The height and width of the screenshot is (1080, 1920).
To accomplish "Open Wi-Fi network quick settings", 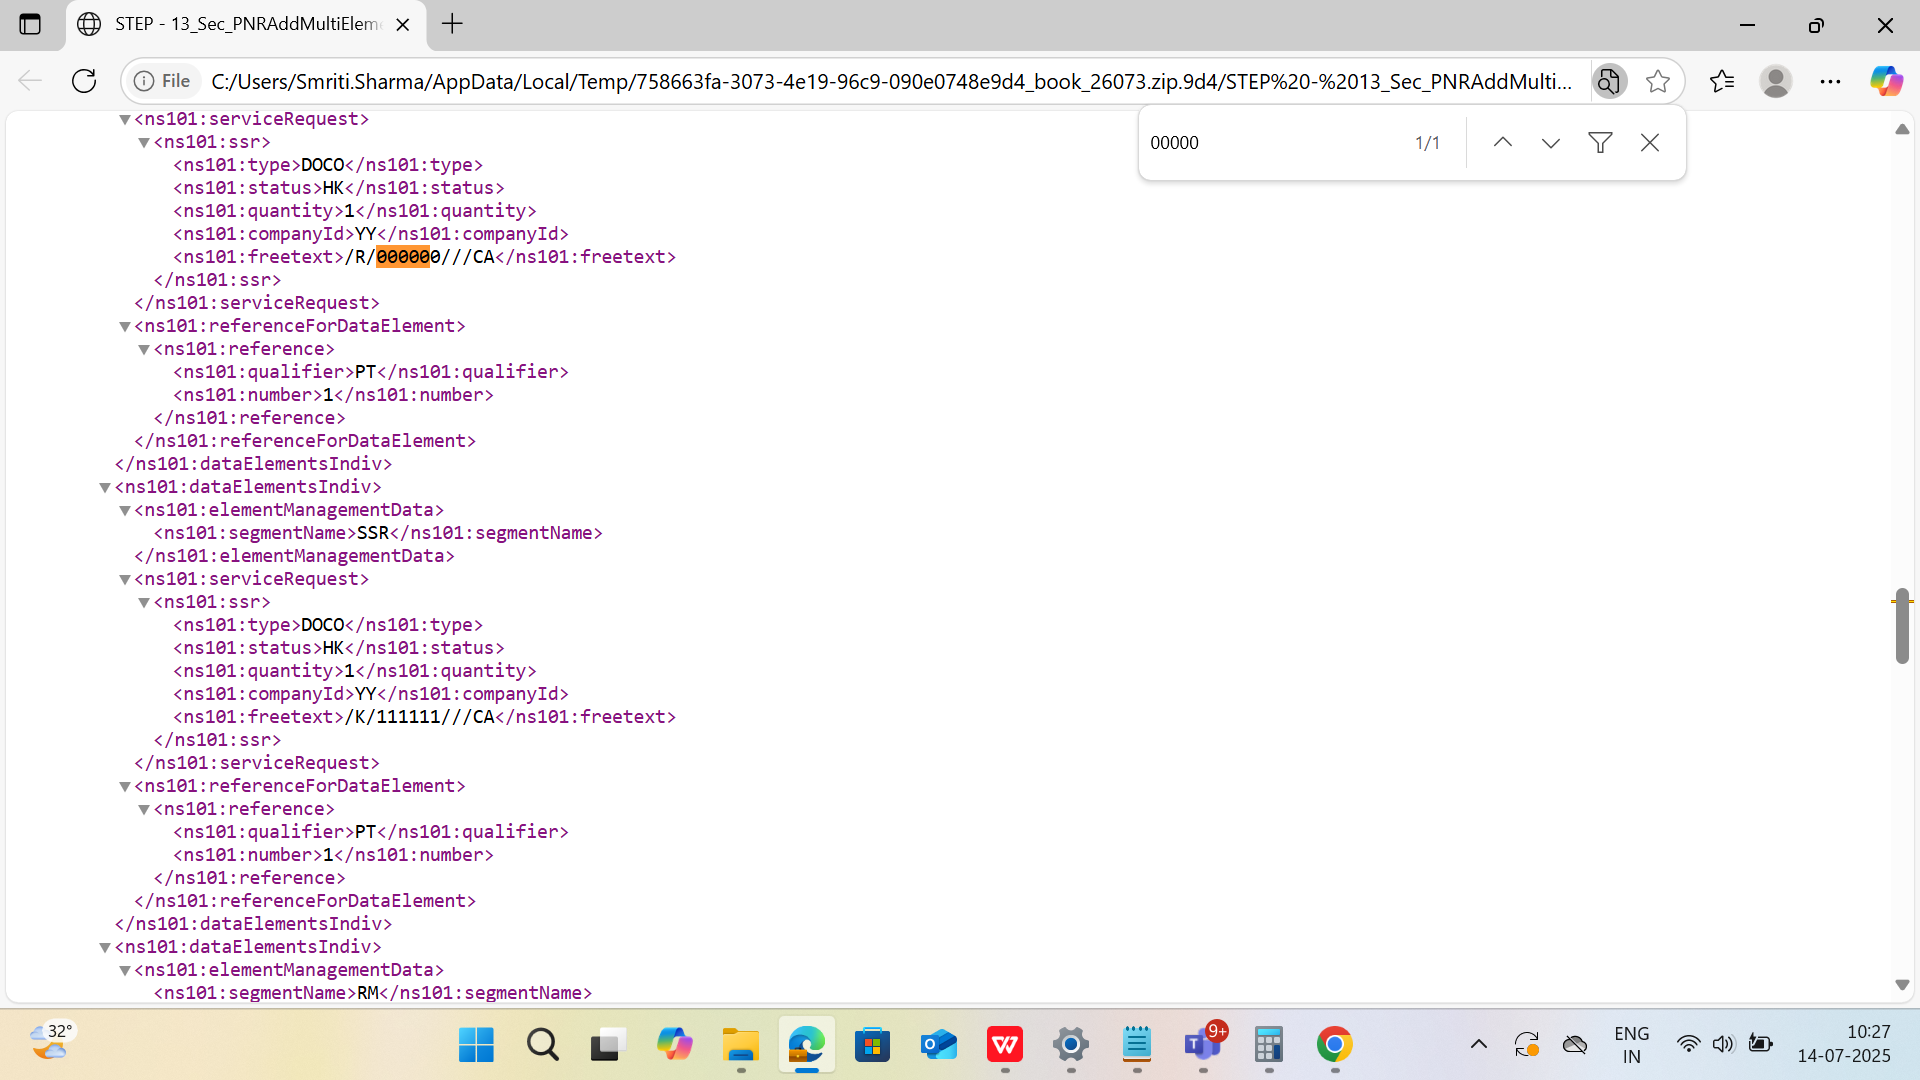I will pyautogui.click(x=1688, y=1044).
